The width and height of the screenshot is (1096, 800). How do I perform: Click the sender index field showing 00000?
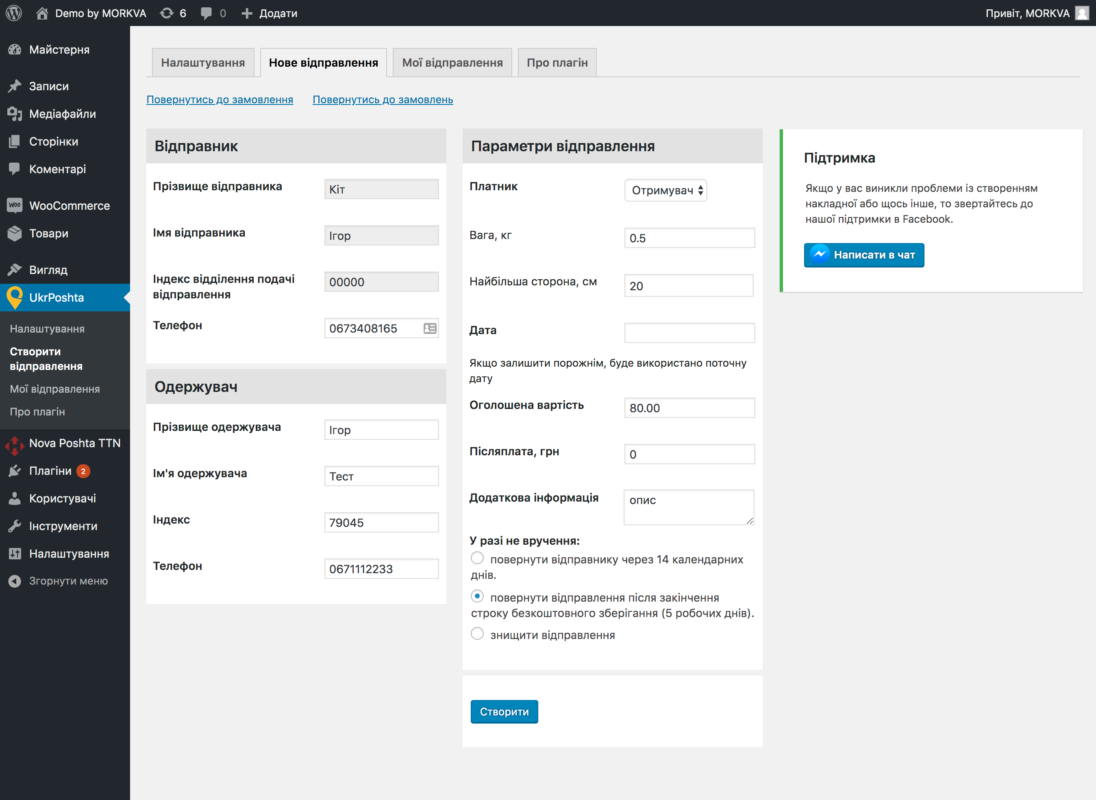(x=382, y=282)
